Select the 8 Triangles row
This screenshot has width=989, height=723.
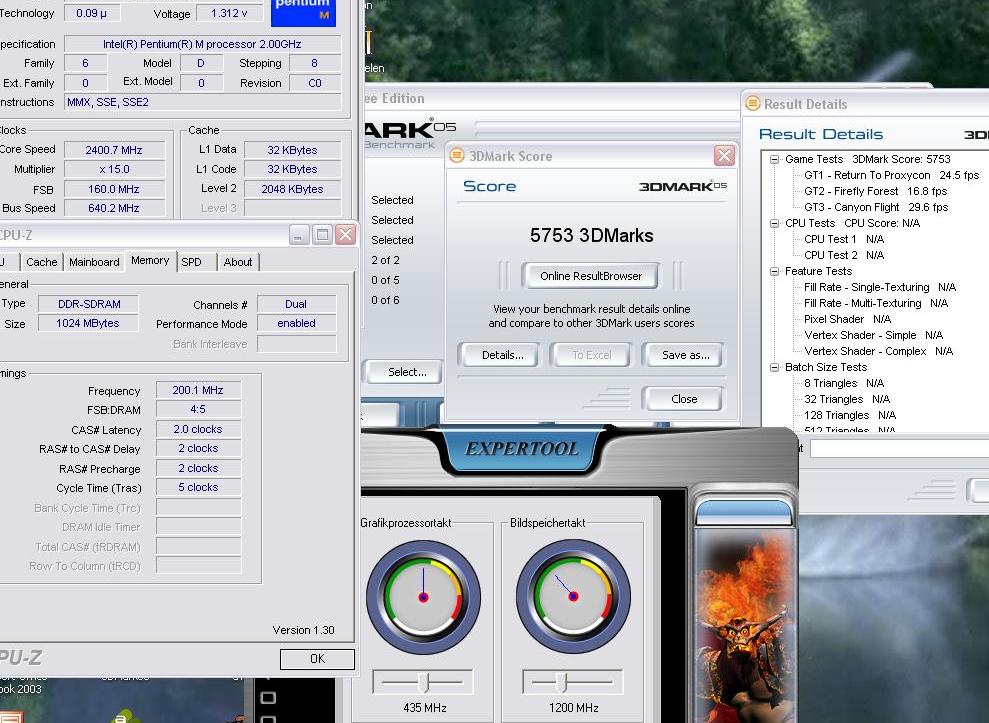844,383
